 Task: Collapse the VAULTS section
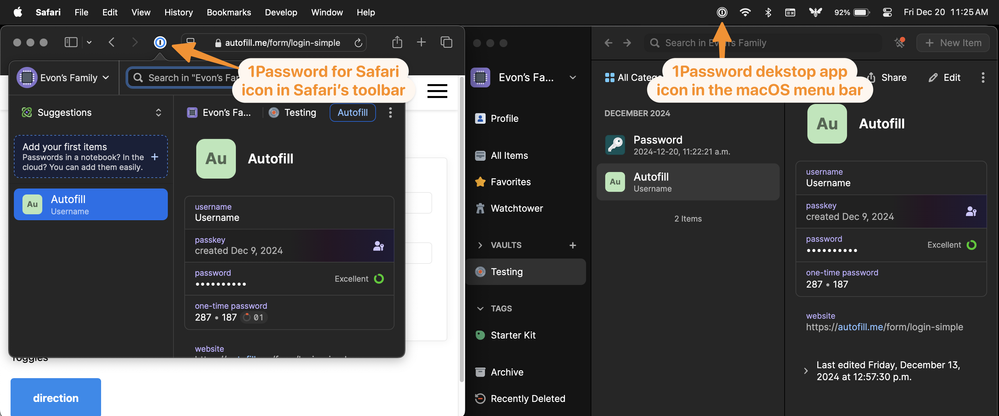[480, 245]
